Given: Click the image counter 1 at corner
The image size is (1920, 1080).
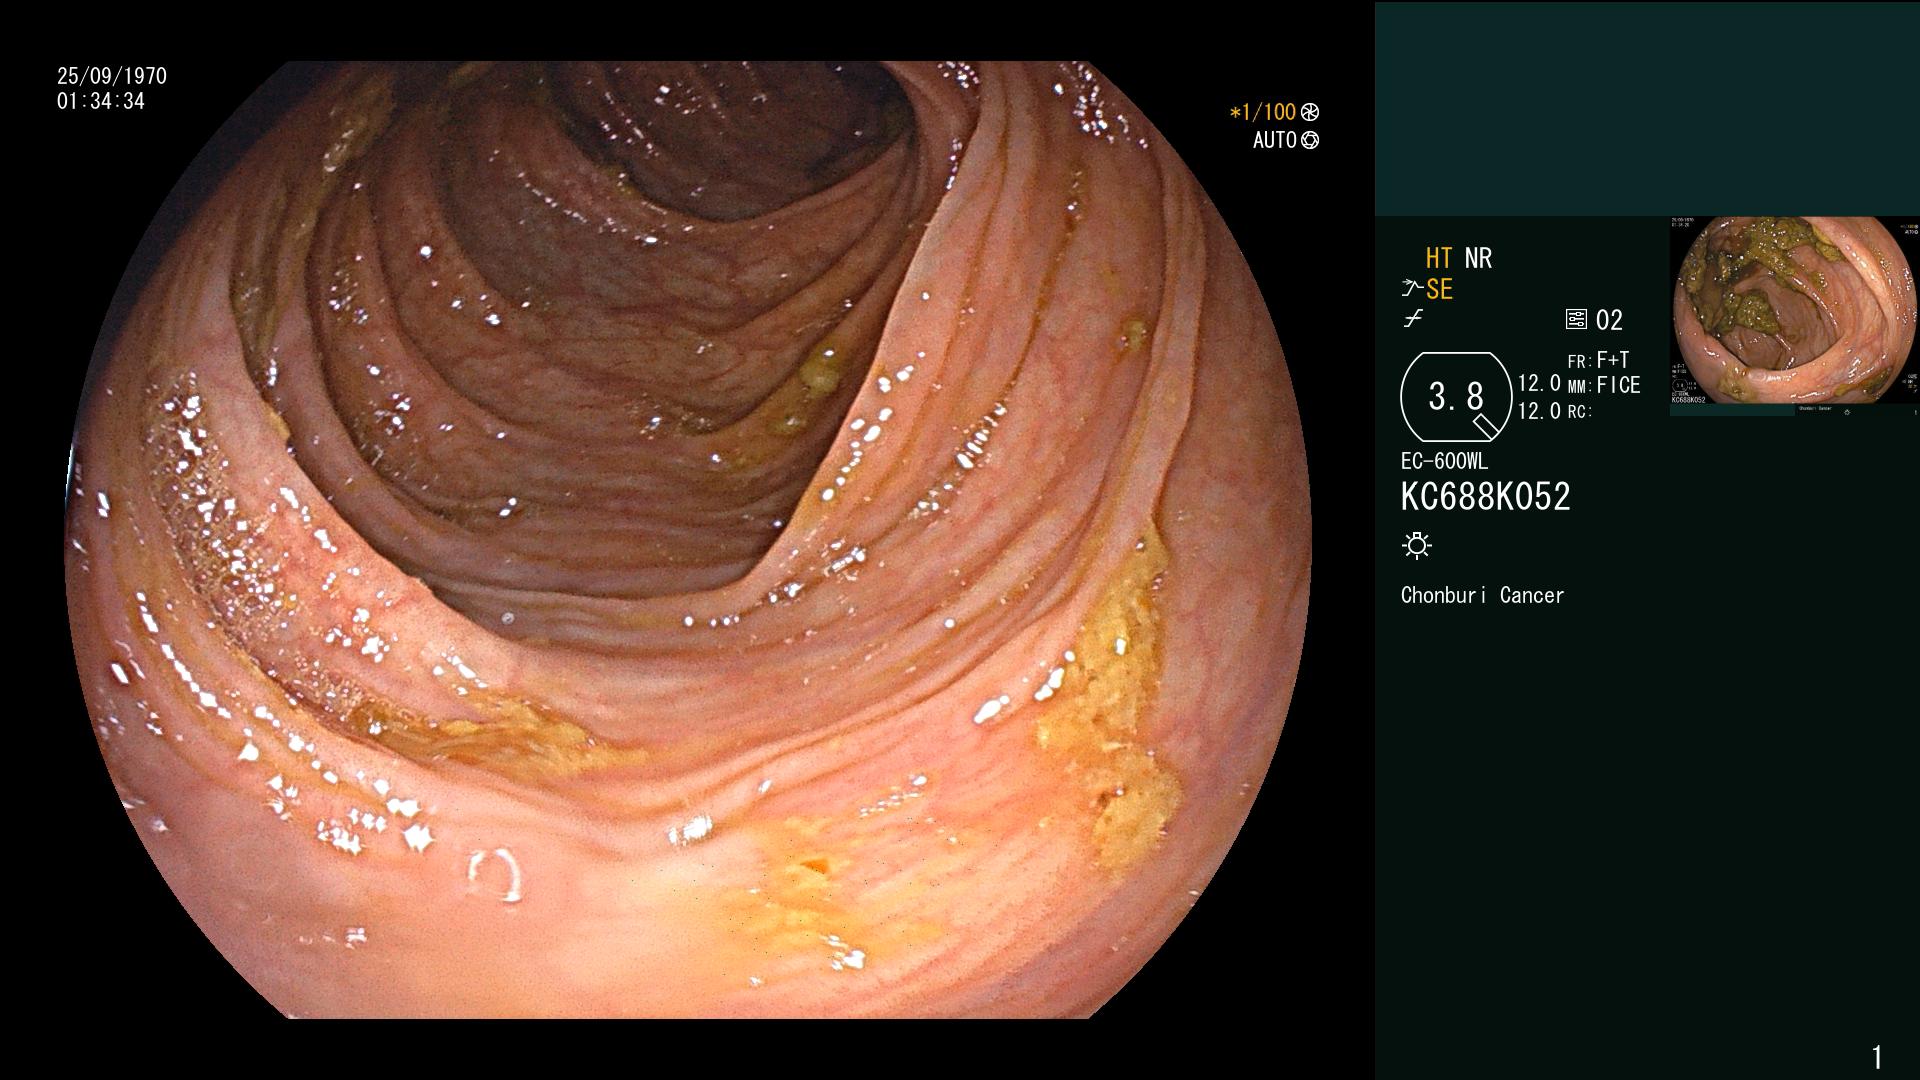Looking at the screenshot, I should pos(1877,1056).
